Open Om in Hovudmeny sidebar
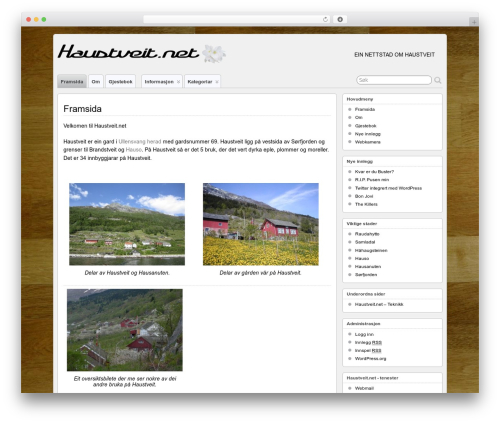The width and height of the screenshot is (500, 423). point(359,117)
